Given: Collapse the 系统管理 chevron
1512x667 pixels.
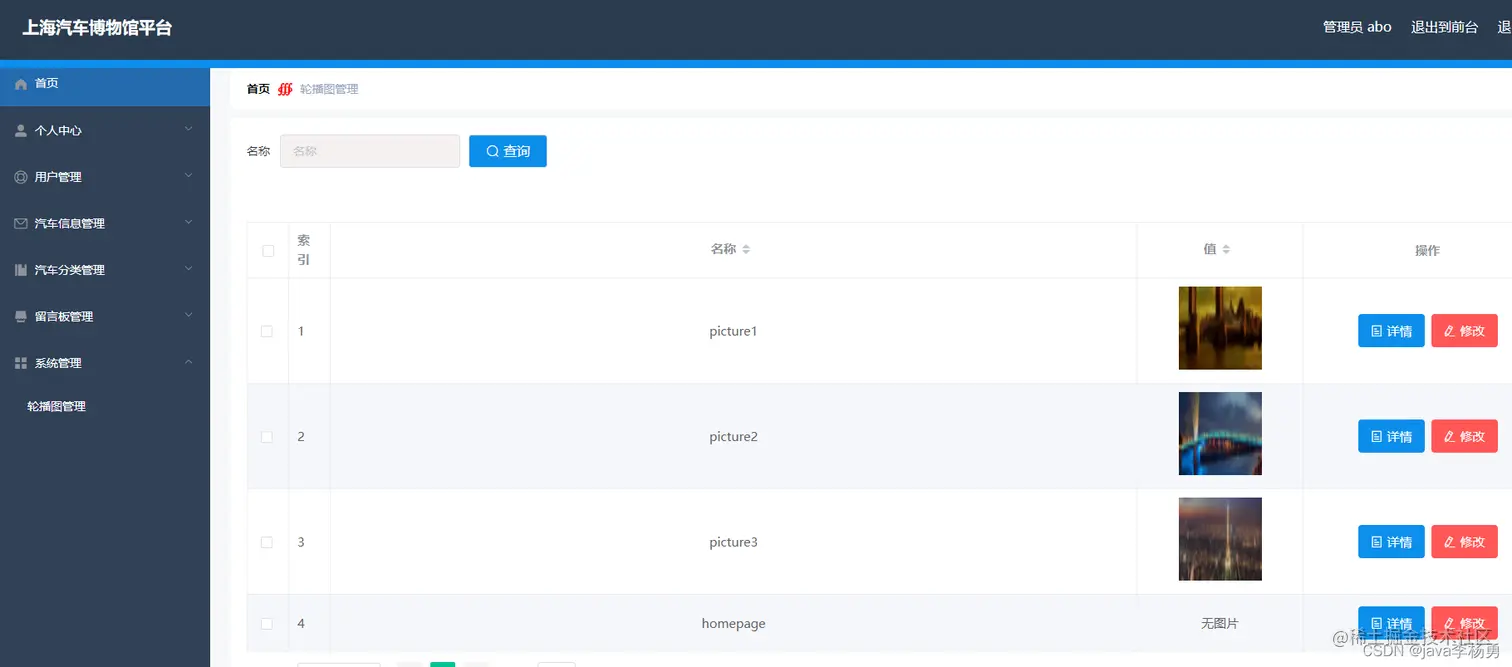Looking at the screenshot, I should coord(189,362).
